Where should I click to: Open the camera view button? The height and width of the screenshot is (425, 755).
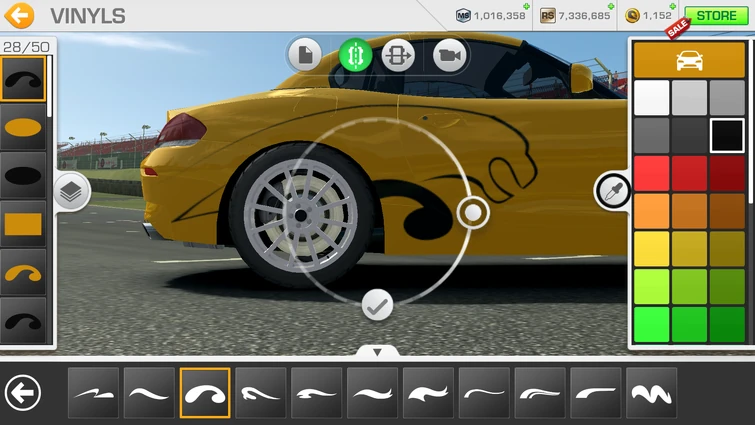[449, 55]
